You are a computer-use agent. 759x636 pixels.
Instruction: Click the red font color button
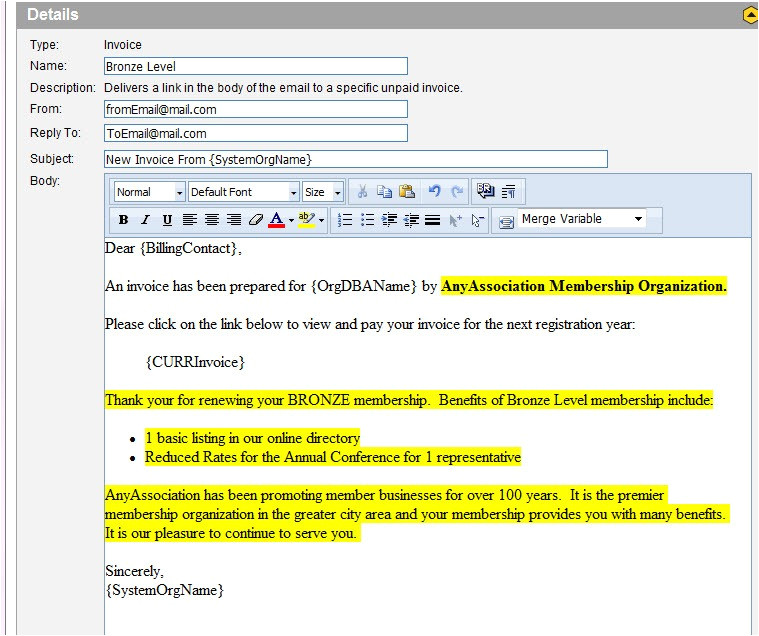pos(276,220)
